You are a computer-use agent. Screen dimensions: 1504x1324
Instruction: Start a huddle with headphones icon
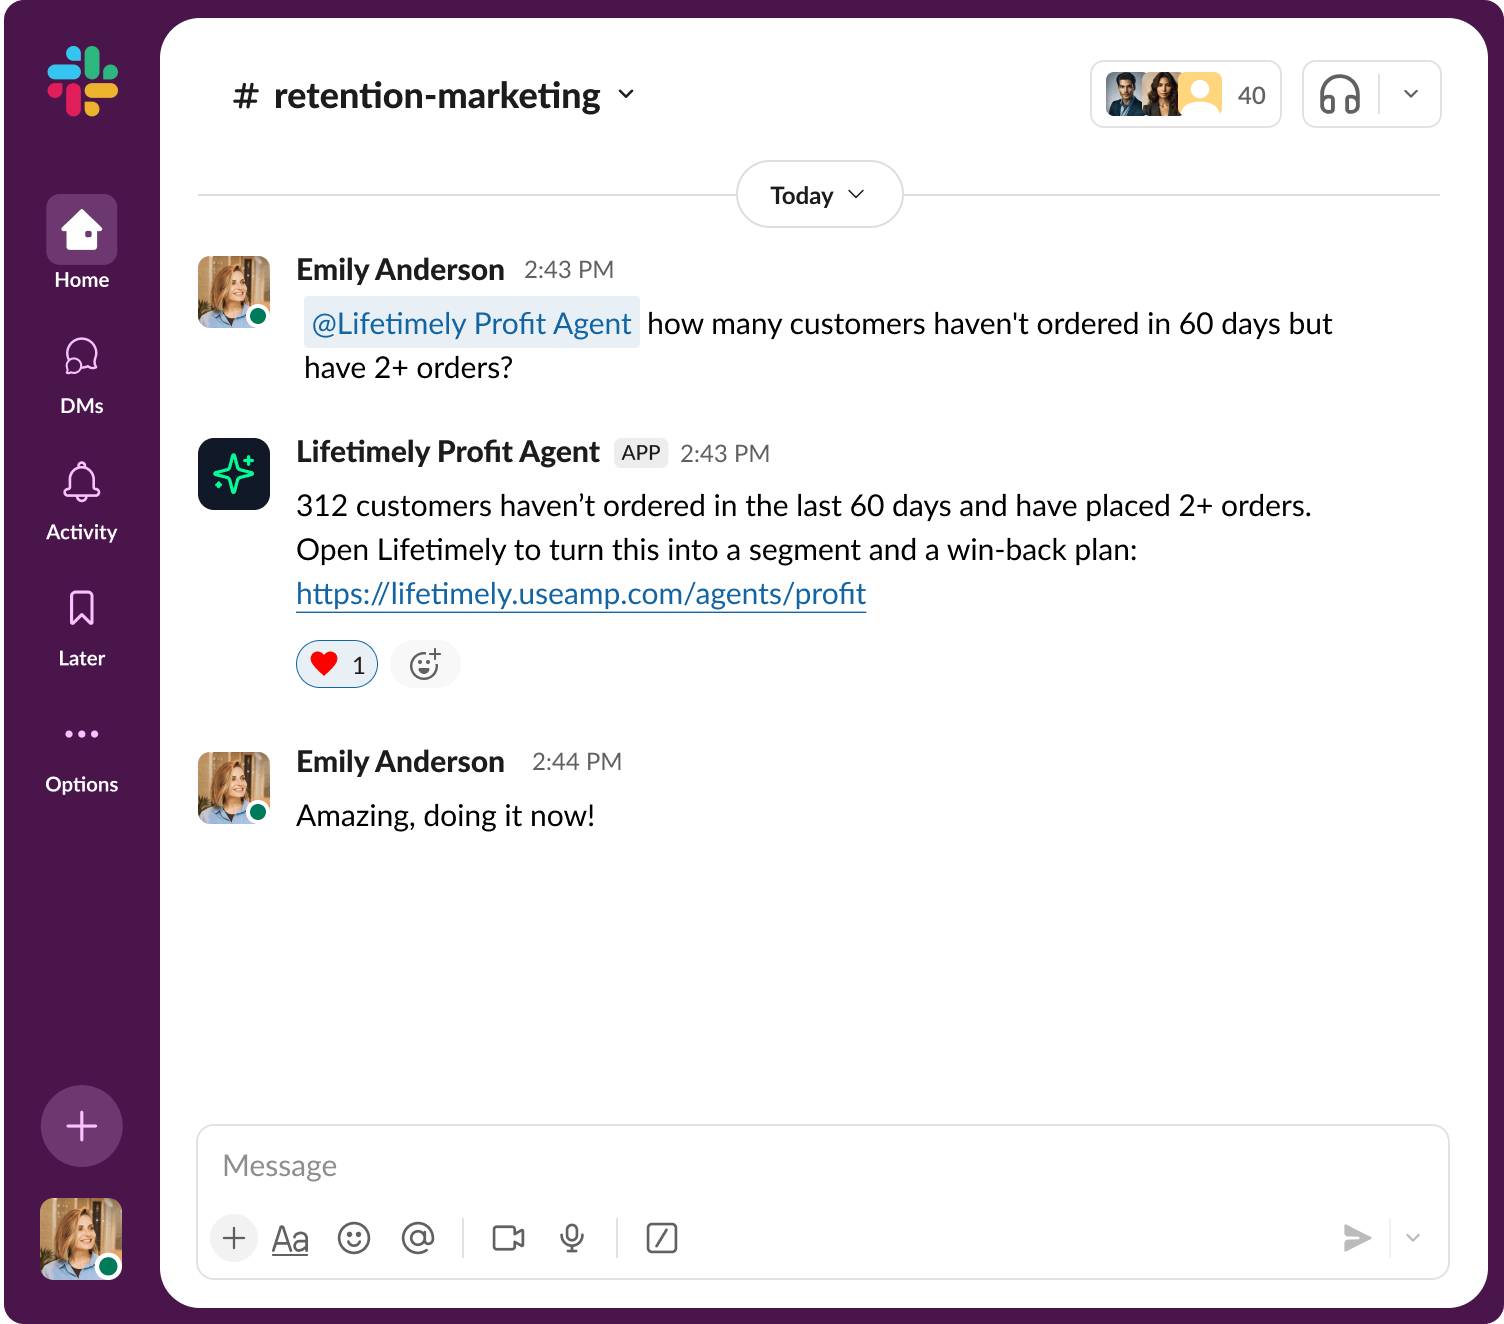1340,95
